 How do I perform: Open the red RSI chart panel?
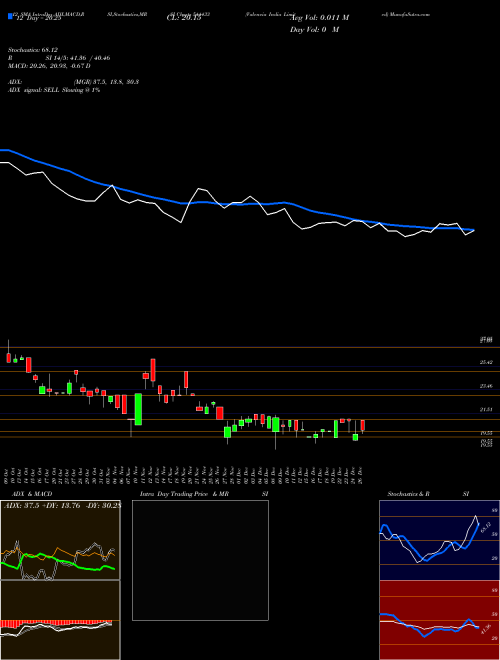pyautogui.click(x=439, y=620)
